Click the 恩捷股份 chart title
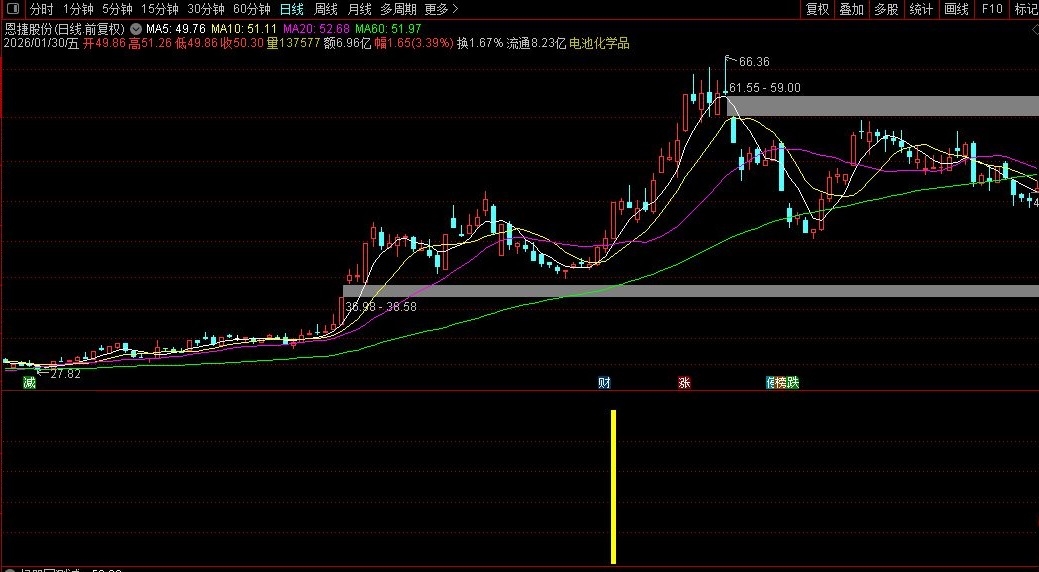The image size is (1039, 572). click(x=64, y=29)
